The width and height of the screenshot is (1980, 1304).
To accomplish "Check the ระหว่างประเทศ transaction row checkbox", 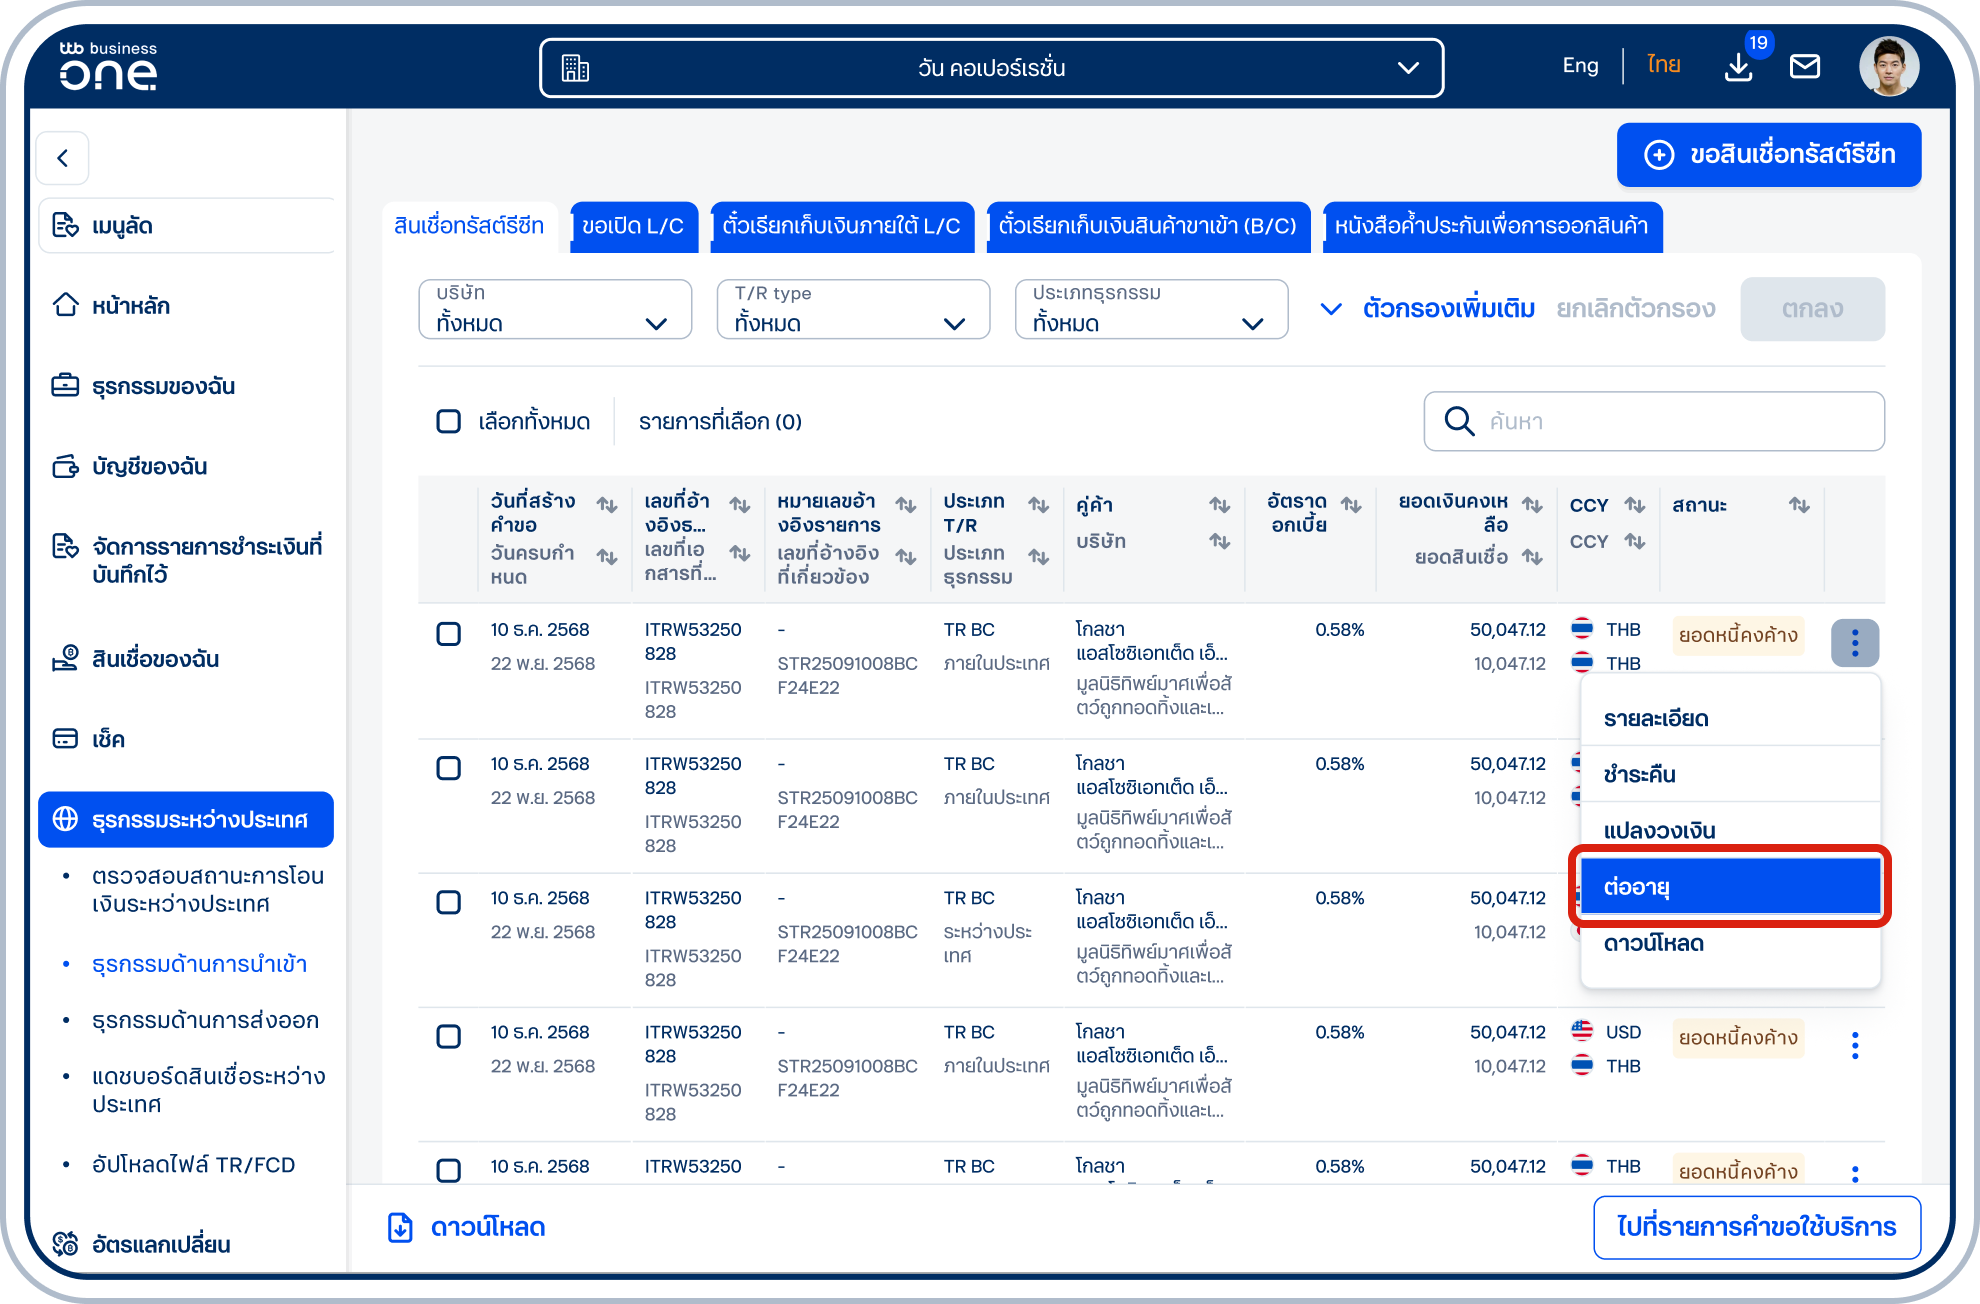I will tap(449, 902).
